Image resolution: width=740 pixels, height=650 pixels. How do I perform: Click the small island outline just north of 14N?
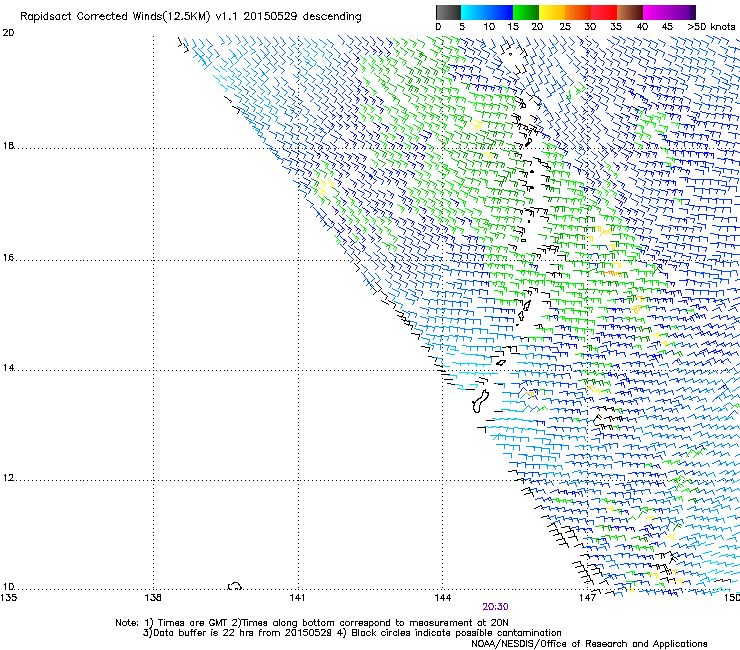pyautogui.click(x=501, y=363)
